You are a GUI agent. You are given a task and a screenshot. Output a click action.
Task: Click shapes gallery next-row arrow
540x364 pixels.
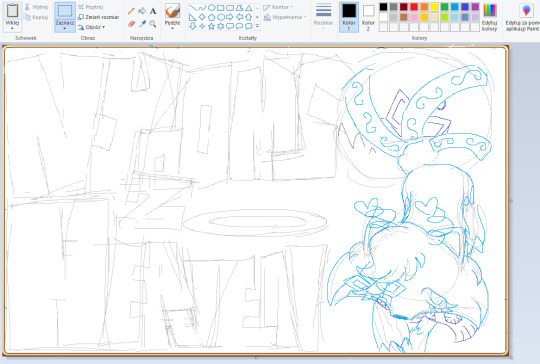point(257,17)
